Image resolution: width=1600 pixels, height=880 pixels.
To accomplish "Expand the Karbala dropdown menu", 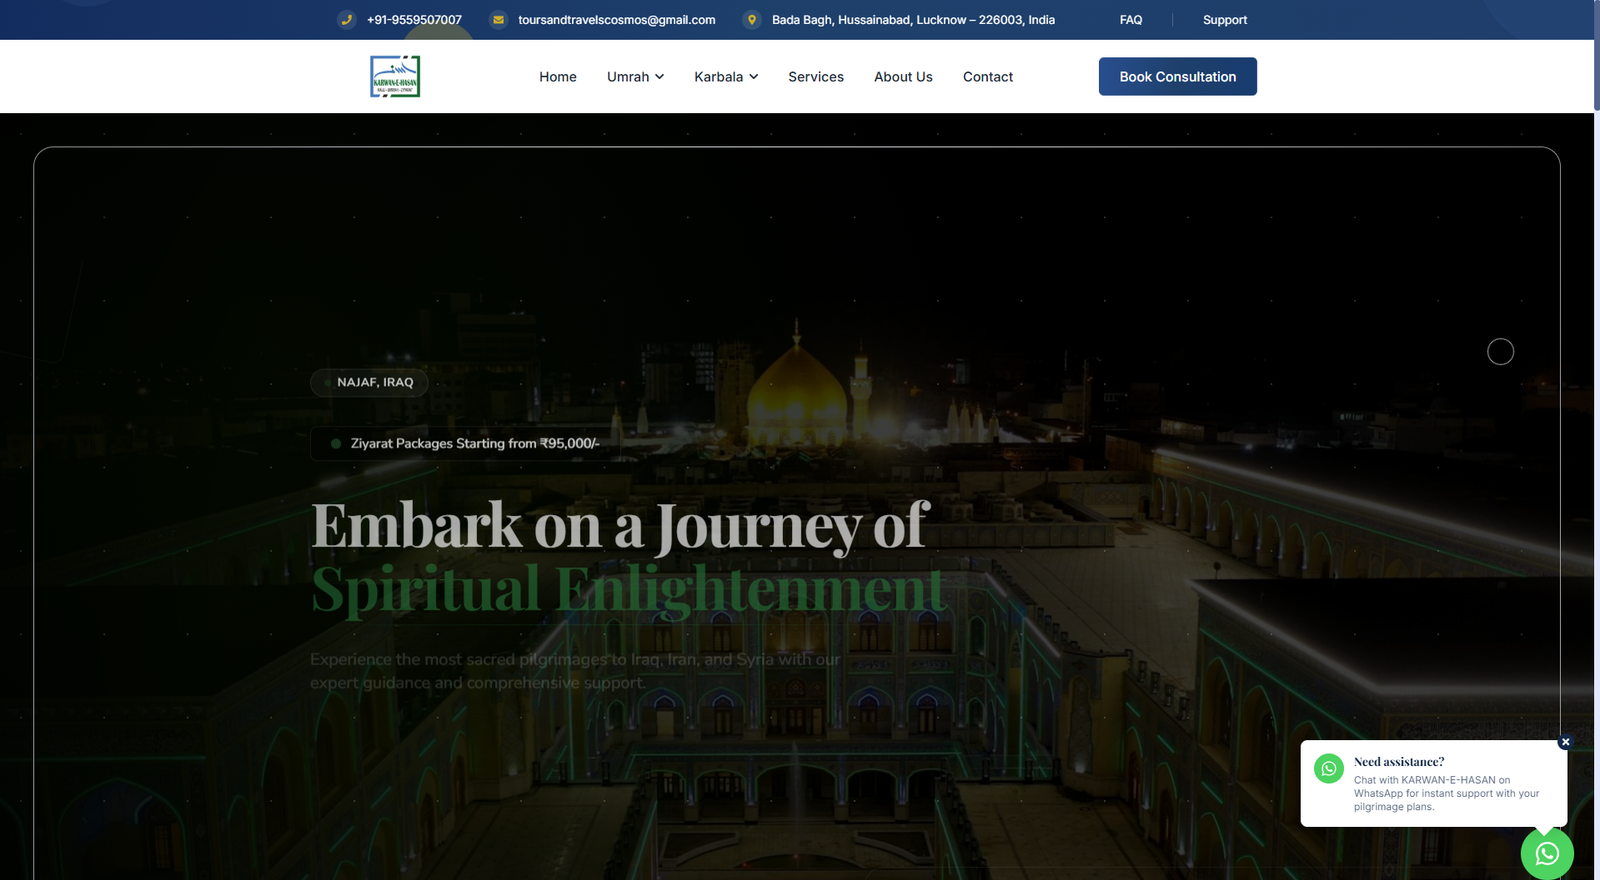I will pos(726,77).
